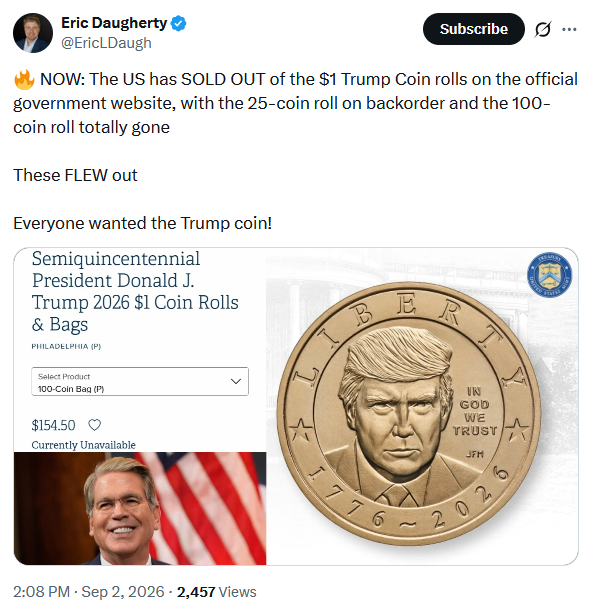Click the heart wishlist icon beside the price
This screenshot has height=609, width=590.
pyautogui.click(x=94, y=425)
